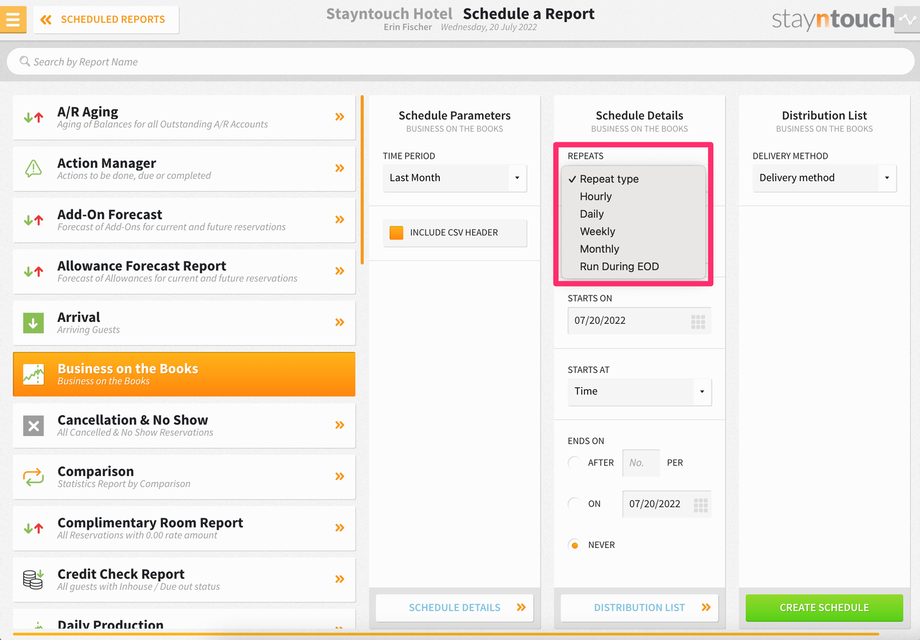Click the Action Manager warning triangle icon
Screen dimensions: 920x640
pyautogui.click(x=33, y=168)
